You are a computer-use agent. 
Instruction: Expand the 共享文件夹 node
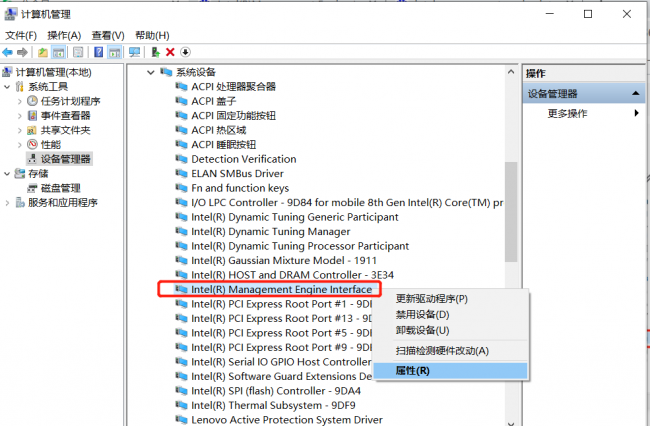(19, 130)
